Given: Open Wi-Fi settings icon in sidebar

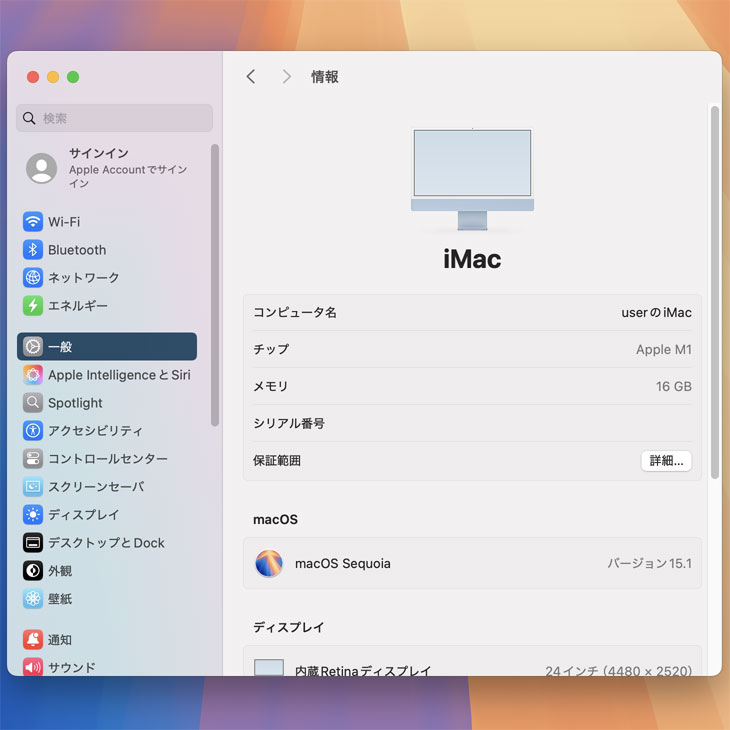Looking at the screenshot, I should [x=33, y=222].
